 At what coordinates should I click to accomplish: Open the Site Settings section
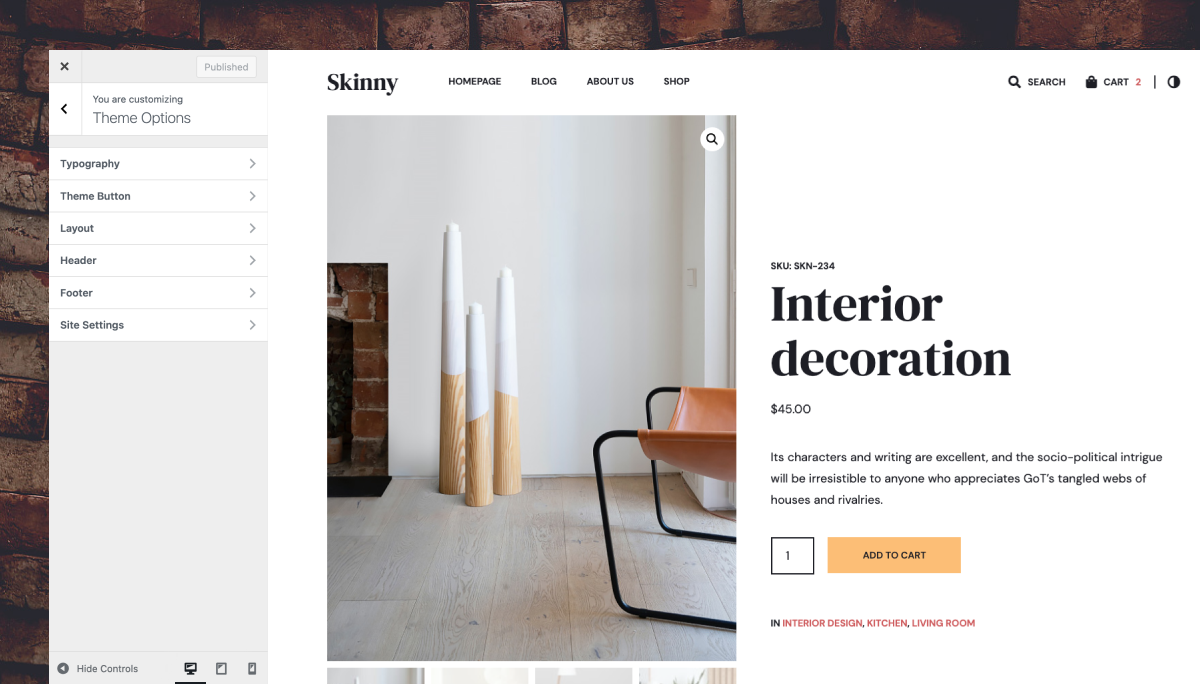click(x=158, y=325)
